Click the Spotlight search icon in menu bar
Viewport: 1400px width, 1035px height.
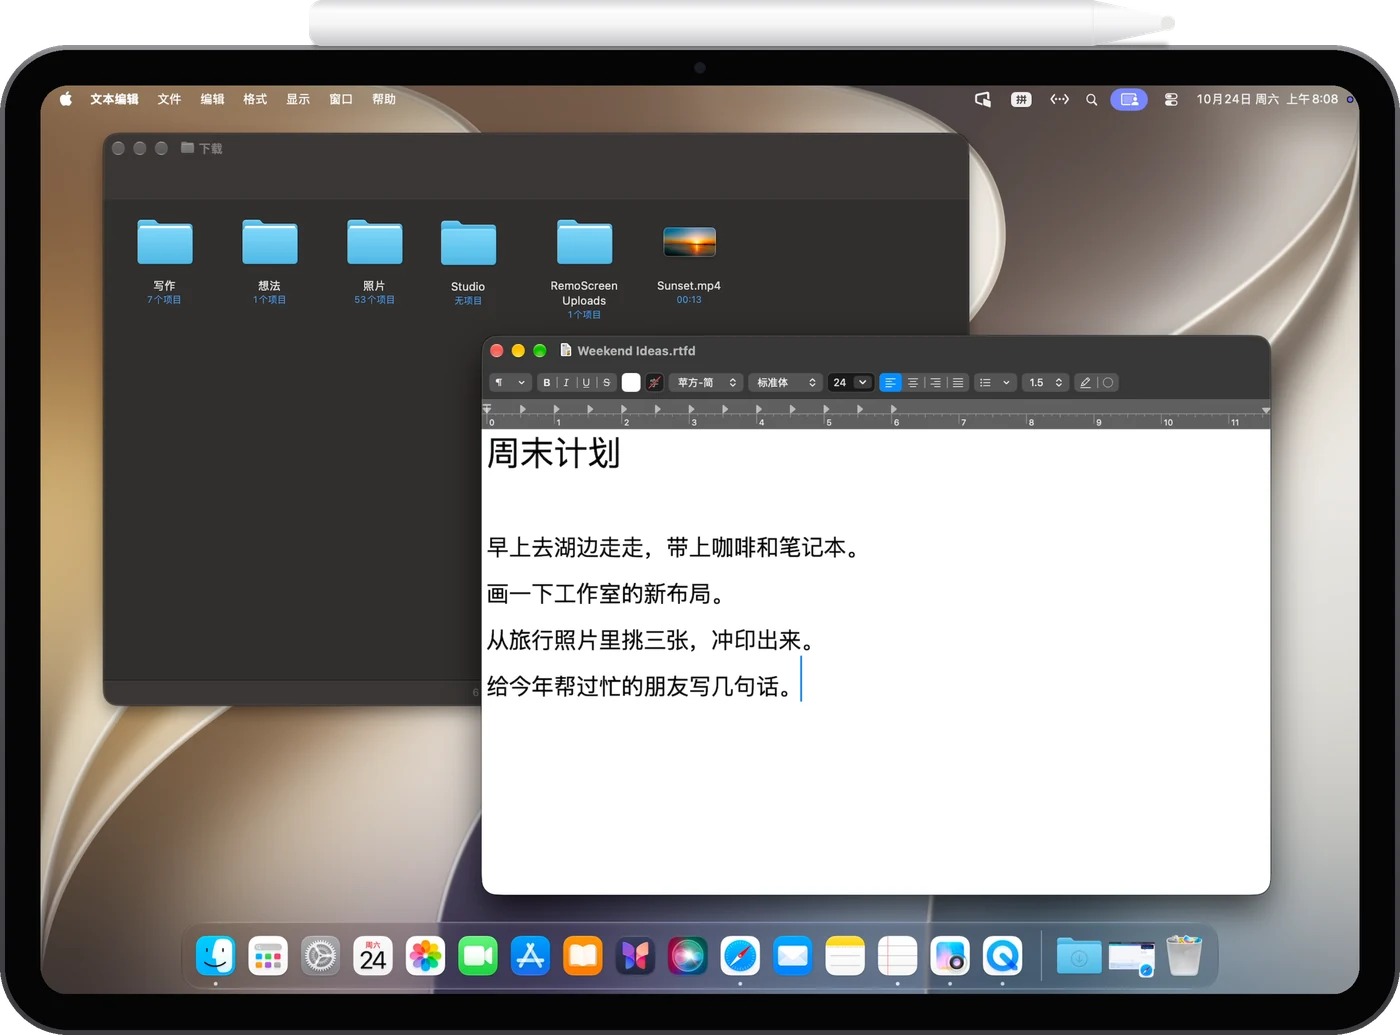(x=1092, y=100)
